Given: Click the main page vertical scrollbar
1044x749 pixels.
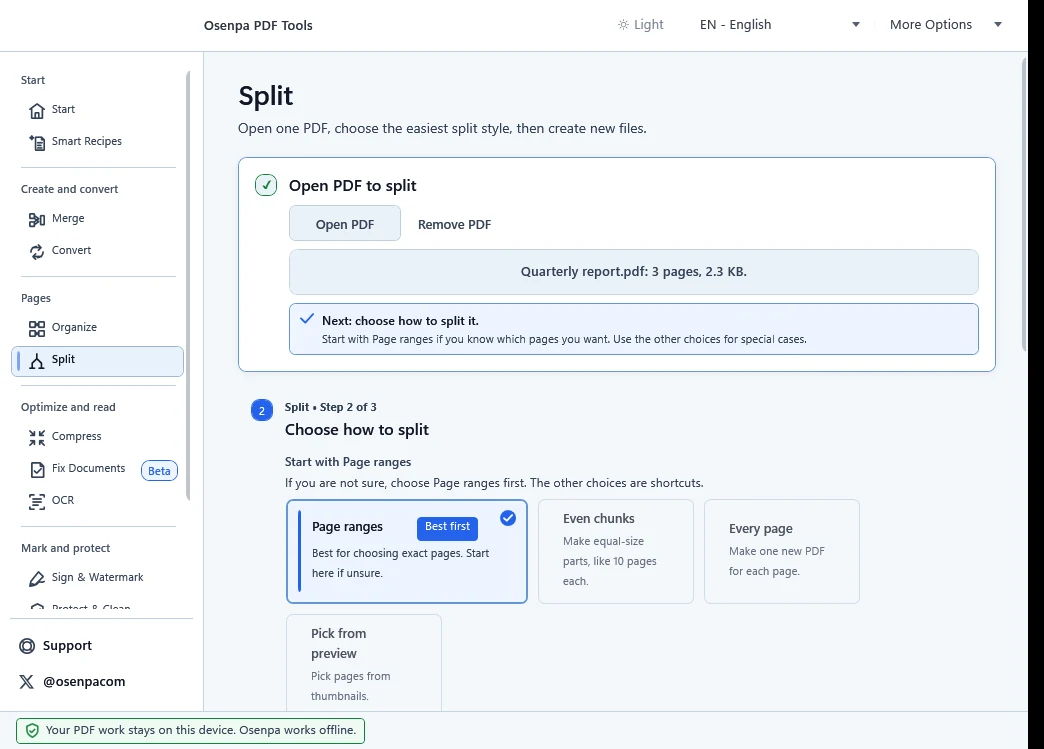Looking at the screenshot, I should [1024, 204].
